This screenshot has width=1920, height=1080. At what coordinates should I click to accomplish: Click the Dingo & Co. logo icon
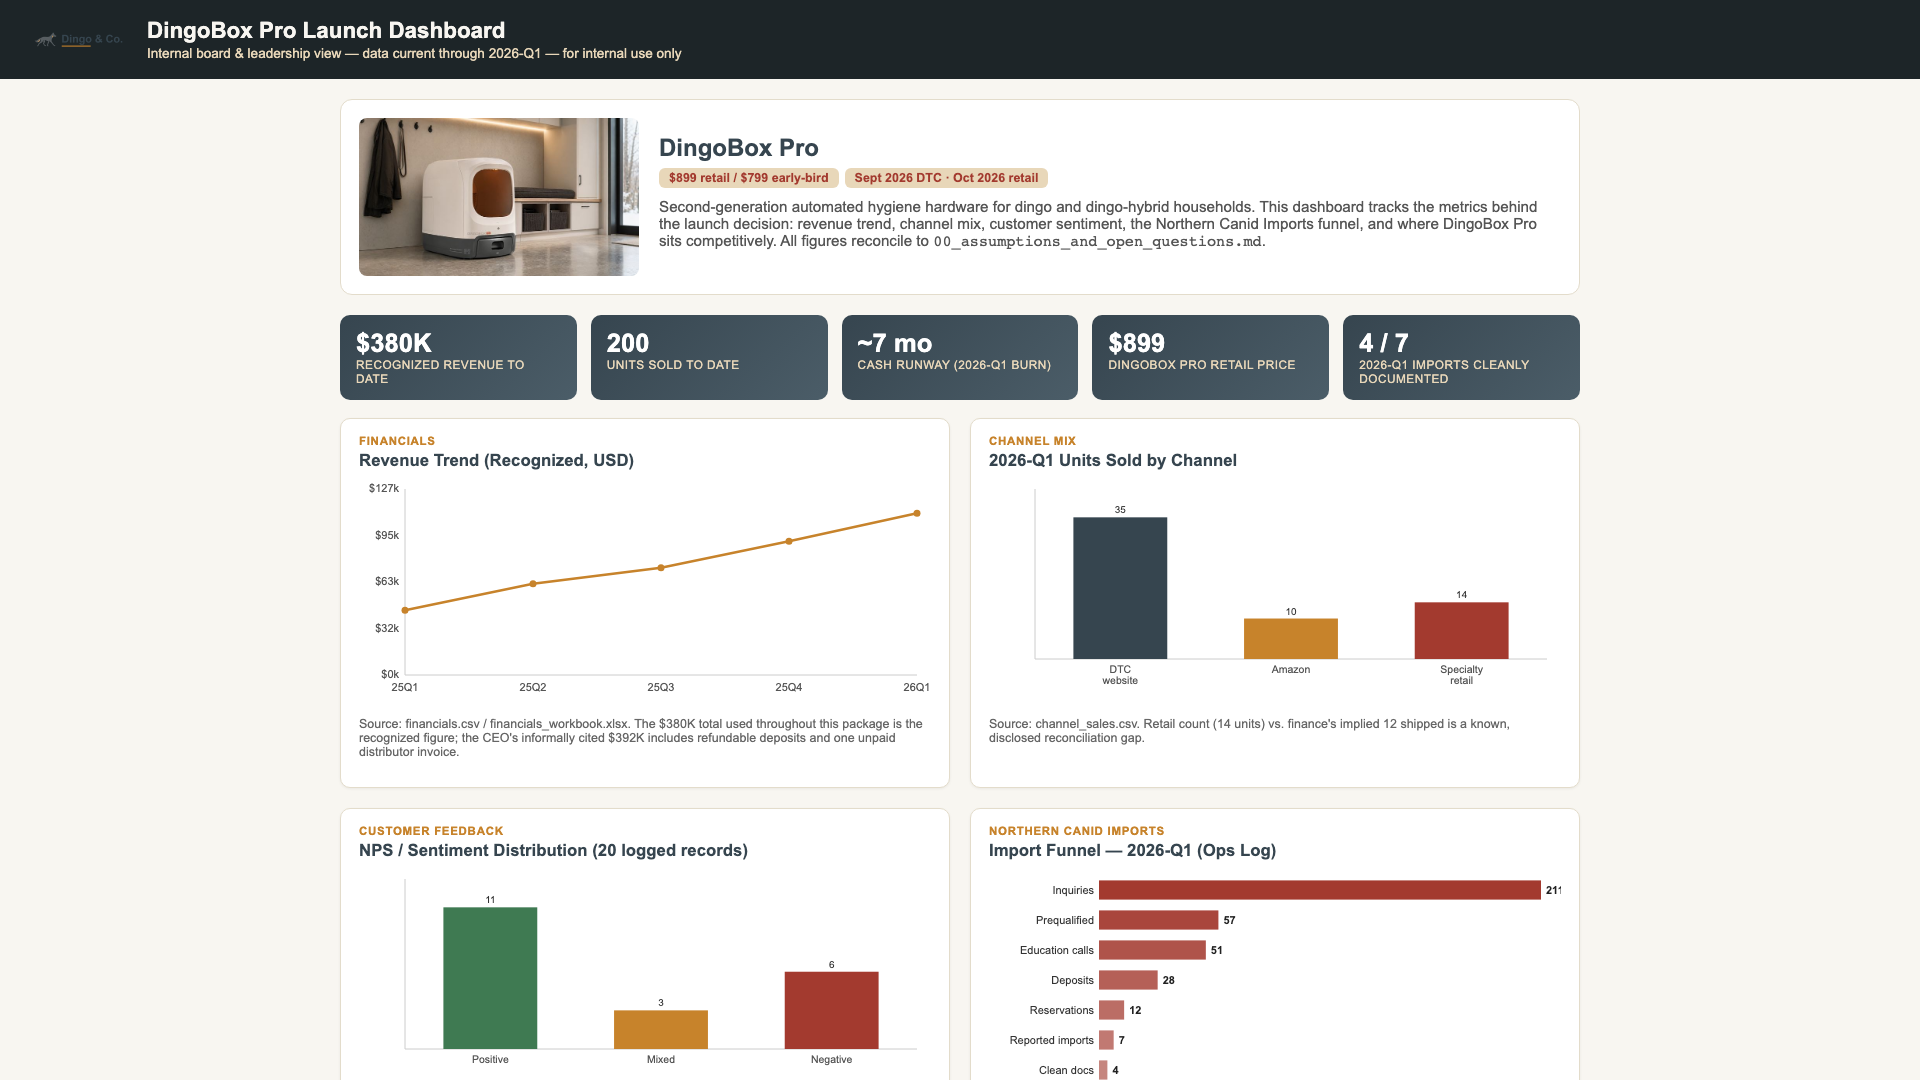pyautogui.click(x=45, y=40)
